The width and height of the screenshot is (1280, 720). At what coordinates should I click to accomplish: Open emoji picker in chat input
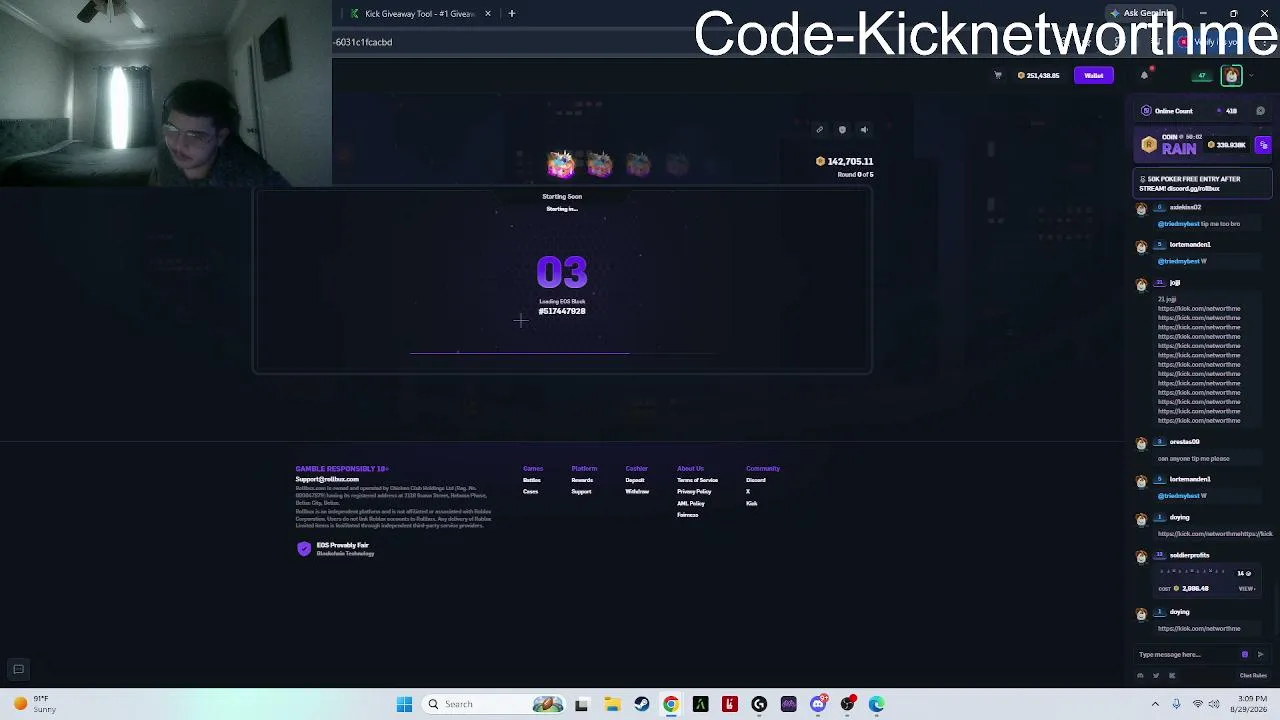click(x=1245, y=655)
